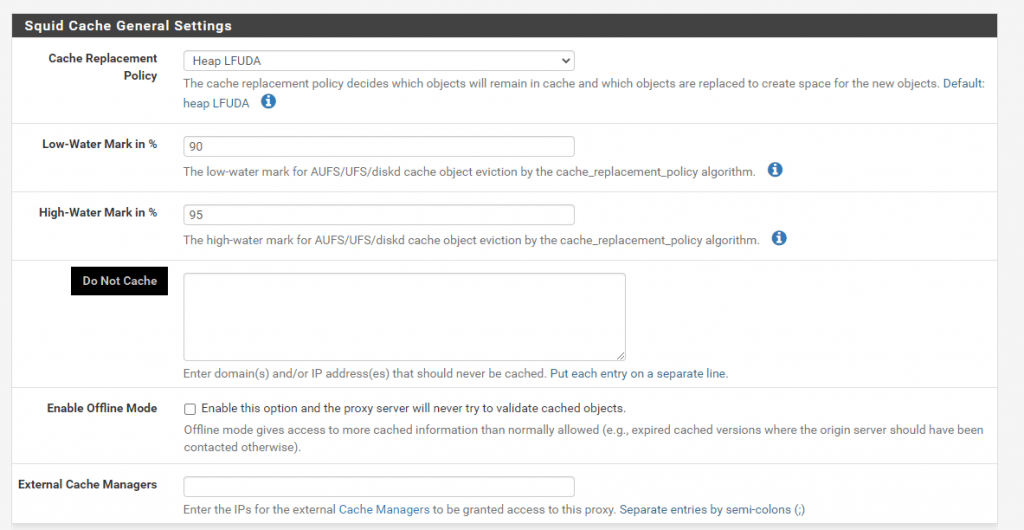The width and height of the screenshot is (1024, 530).
Task: Click the Squid Cache General Settings header
Action: tap(128, 26)
